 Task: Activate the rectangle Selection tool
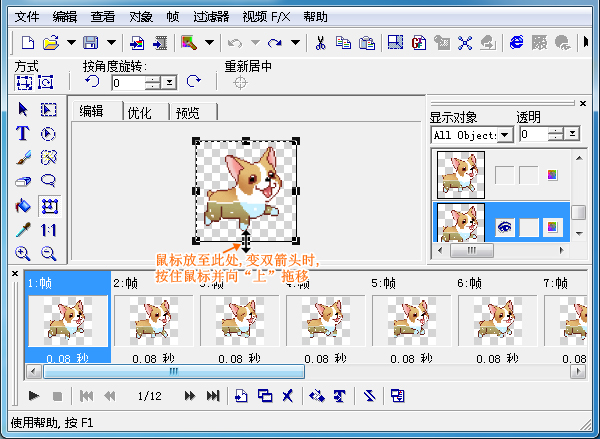coord(49,110)
